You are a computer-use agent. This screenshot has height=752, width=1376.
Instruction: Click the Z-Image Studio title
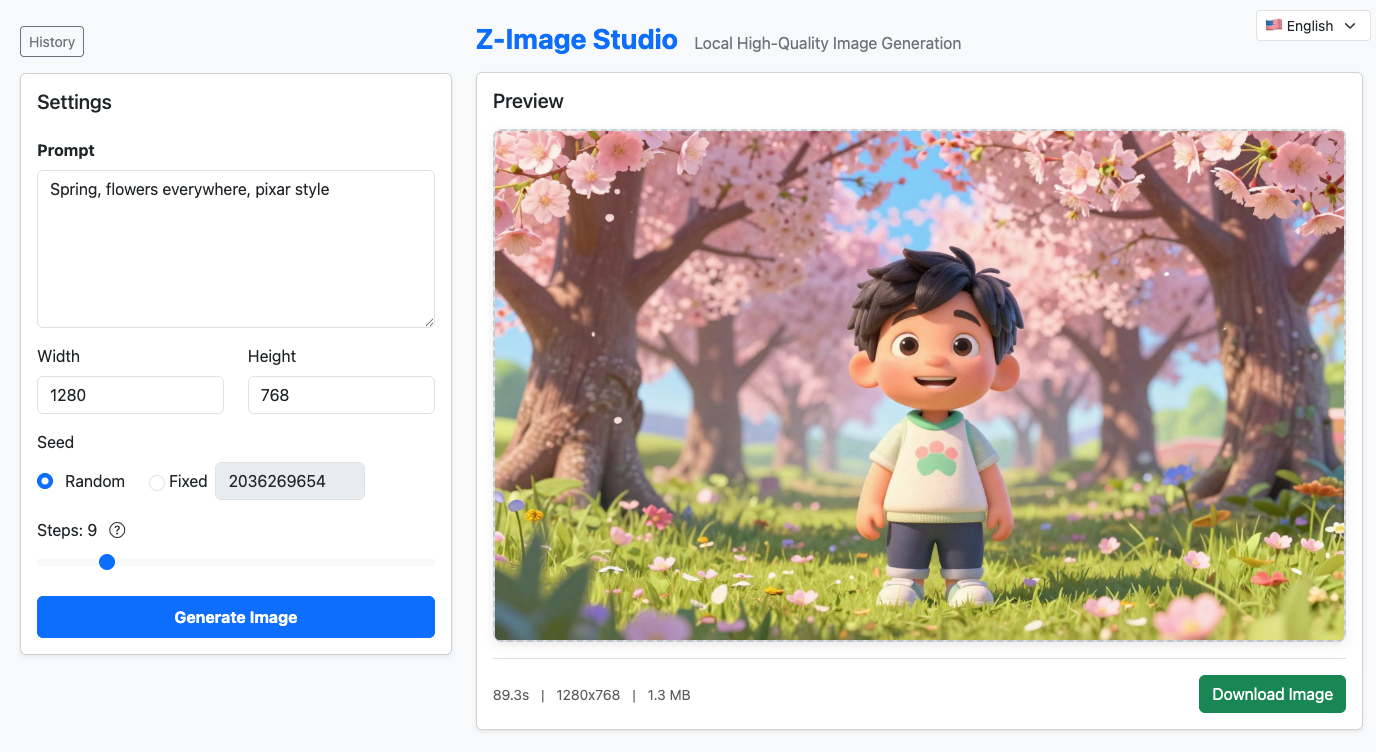click(576, 41)
